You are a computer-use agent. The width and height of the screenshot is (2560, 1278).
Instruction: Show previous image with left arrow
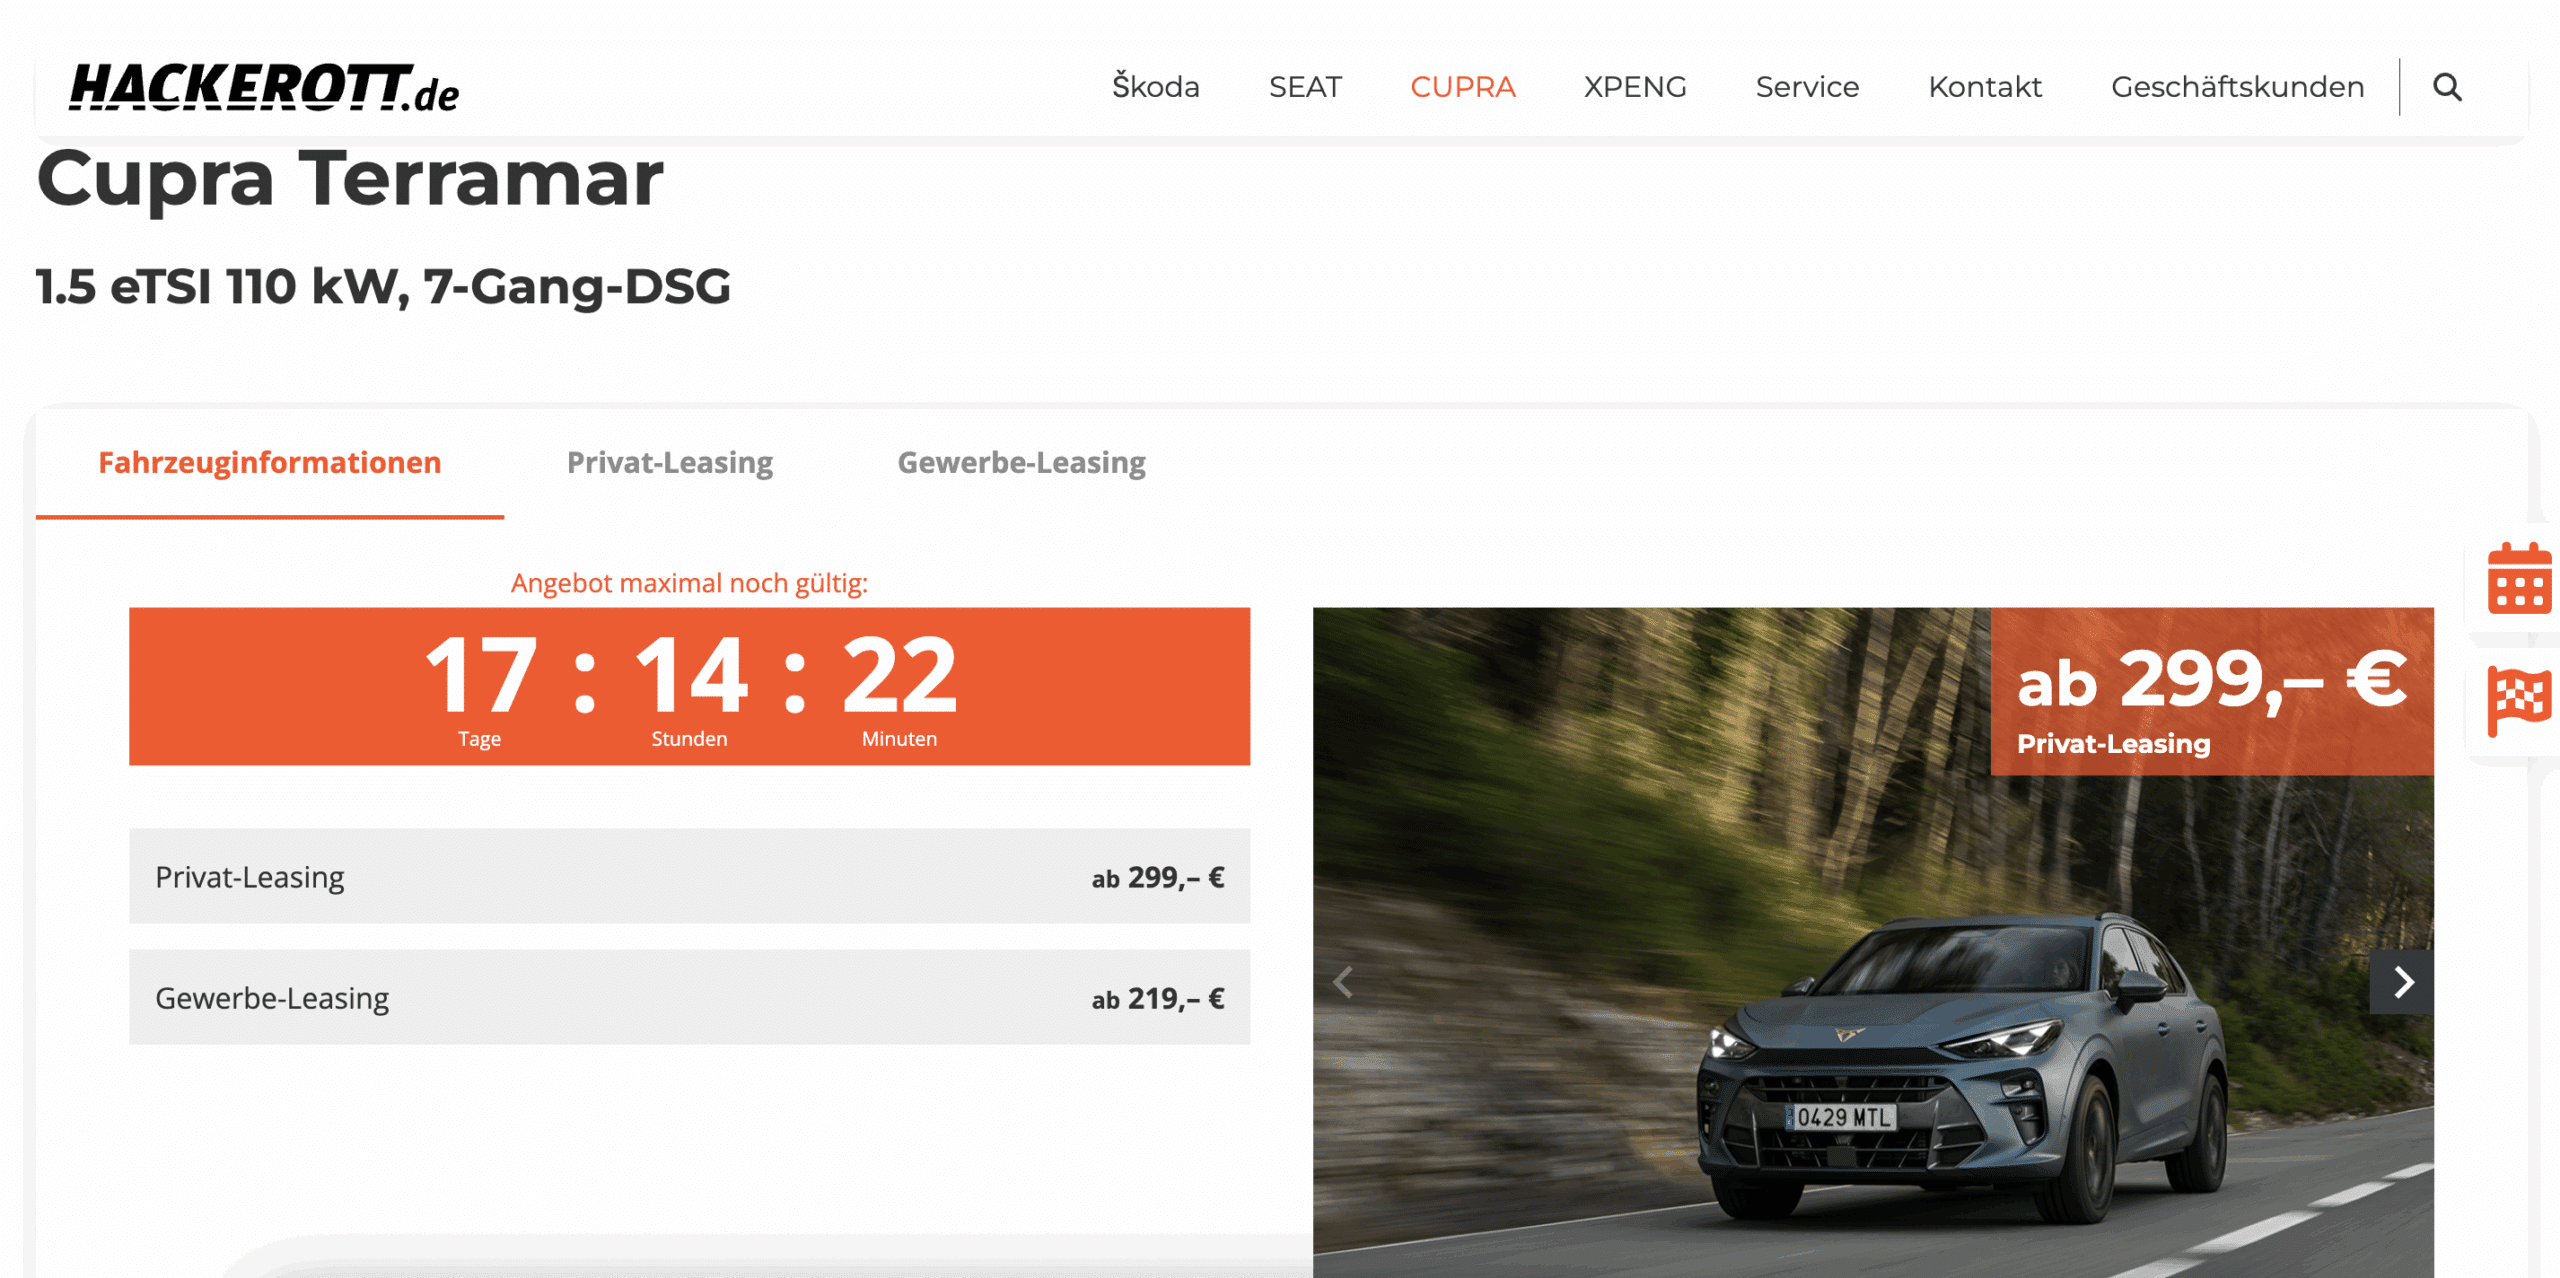1344,982
